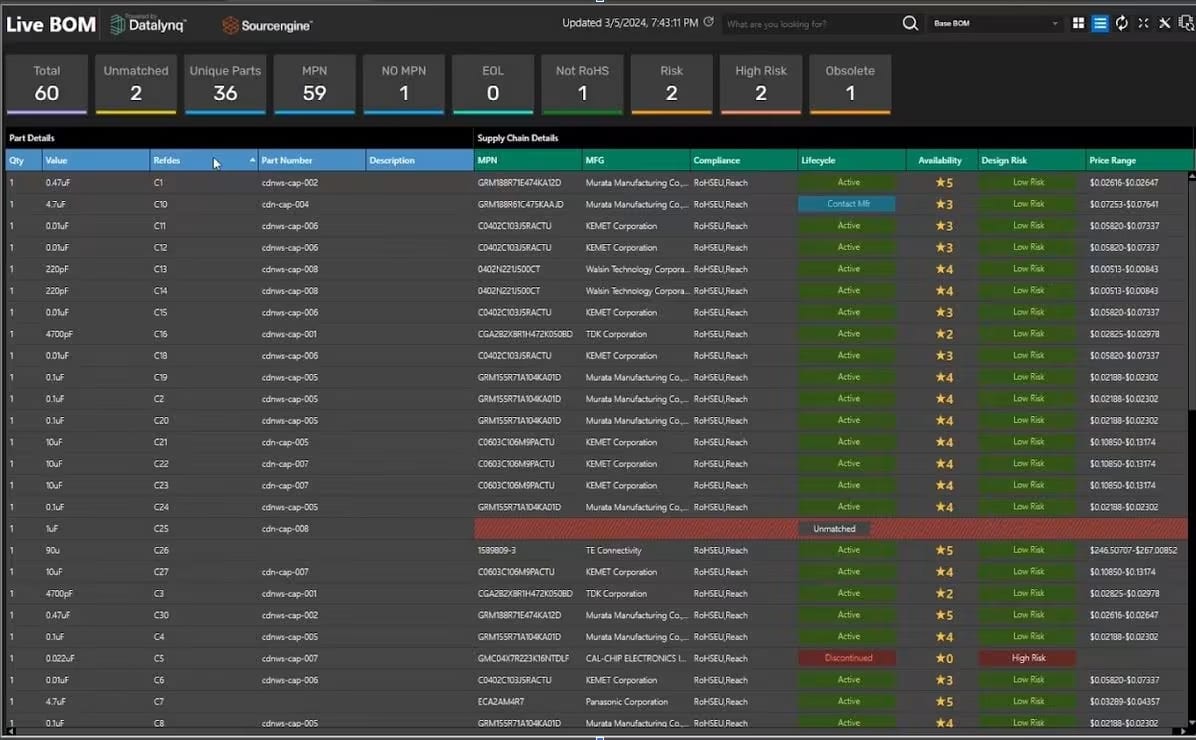
Task: Select the Unique Parts 36 card
Action: pyautogui.click(x=225, y=84)
